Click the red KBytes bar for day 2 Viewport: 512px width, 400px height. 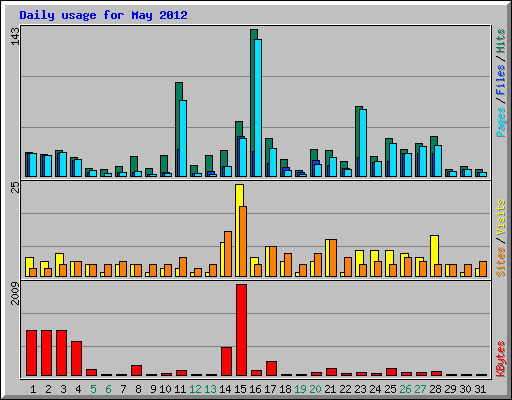tap(47, 353)
